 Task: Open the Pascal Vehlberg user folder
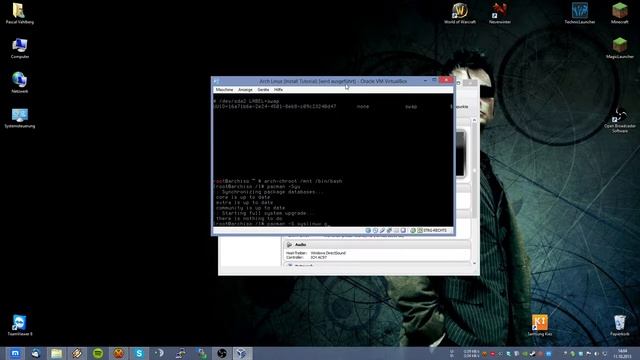[20, 13]
